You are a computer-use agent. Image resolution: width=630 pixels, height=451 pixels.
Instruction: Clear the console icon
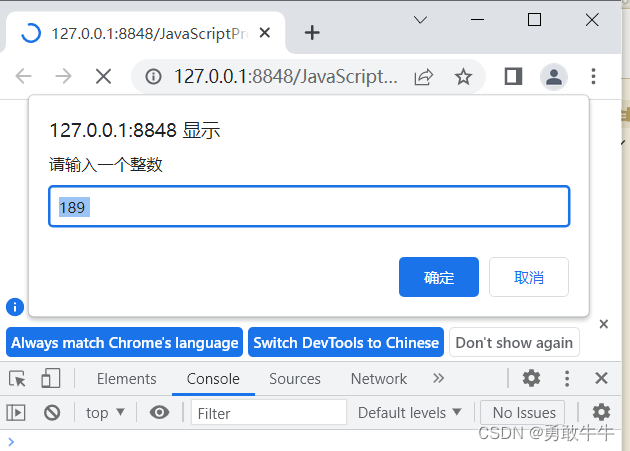(52, 413)
